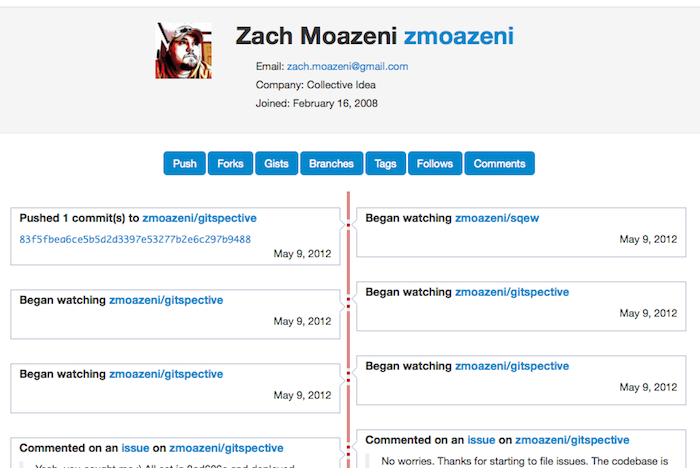Click Zach Moazeni's profile avatar photo
Viewport: 700px width, 468px height.
click(183, 51)
